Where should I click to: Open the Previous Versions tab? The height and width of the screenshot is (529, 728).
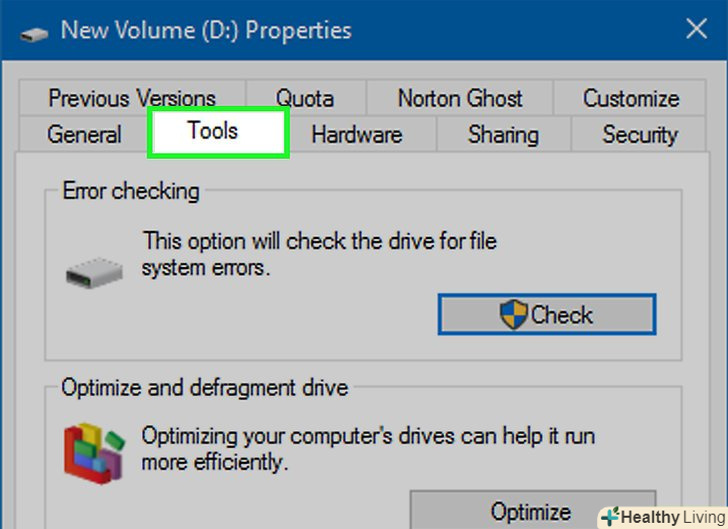132,98
